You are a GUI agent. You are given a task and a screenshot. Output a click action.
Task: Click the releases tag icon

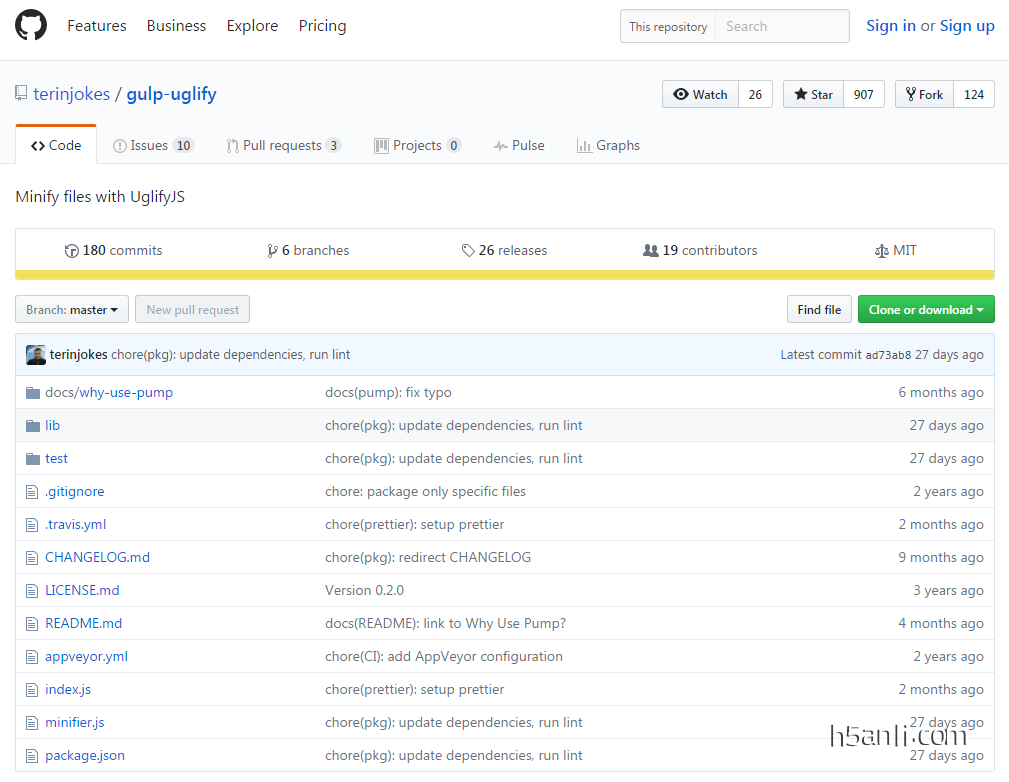tap(468, 250)
